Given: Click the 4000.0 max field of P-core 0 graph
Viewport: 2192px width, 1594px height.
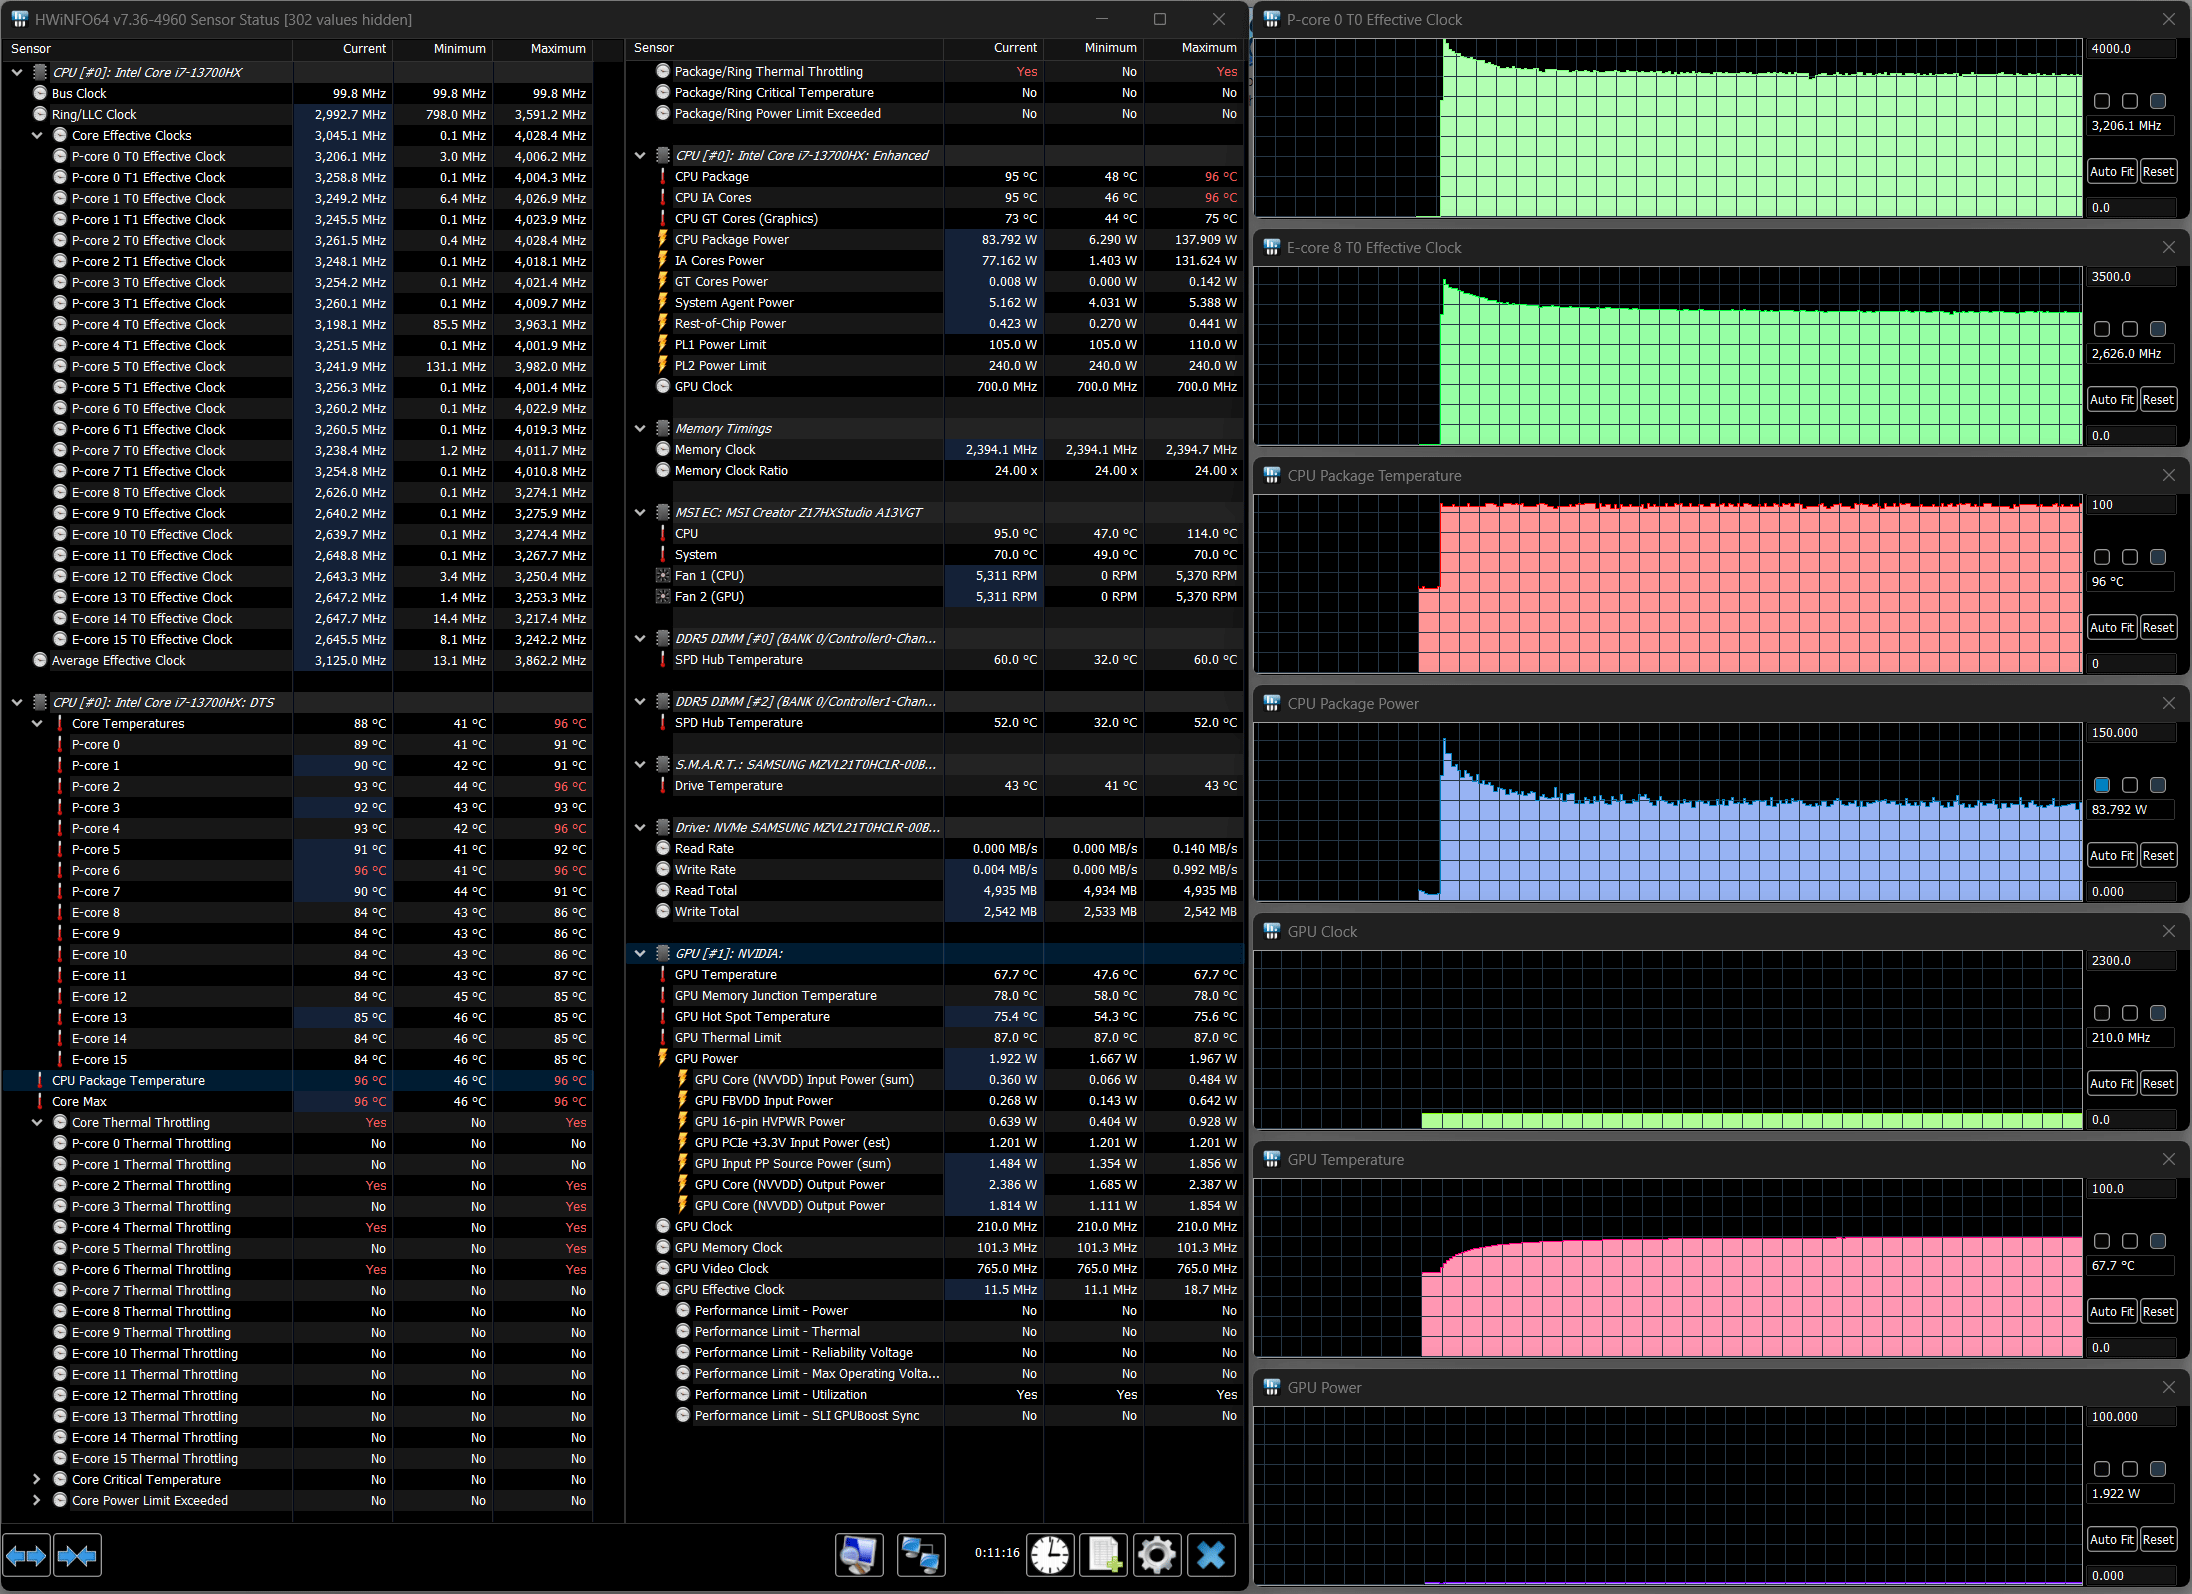Looking at the screenshot, I should [x=2130, y=49].
